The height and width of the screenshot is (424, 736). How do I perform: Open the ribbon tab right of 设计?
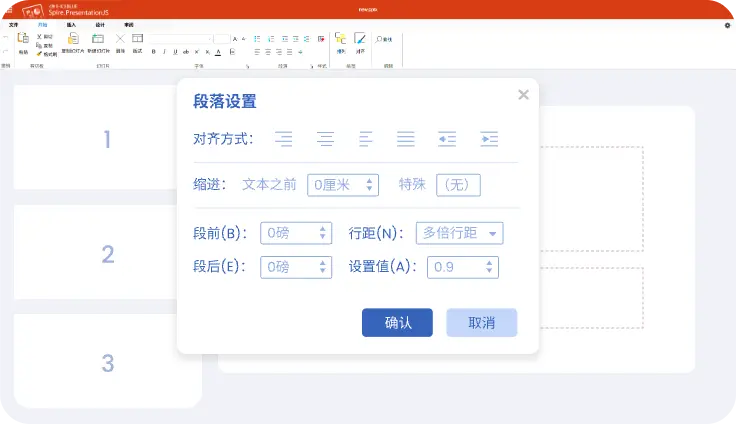click(x=129, y=25)
